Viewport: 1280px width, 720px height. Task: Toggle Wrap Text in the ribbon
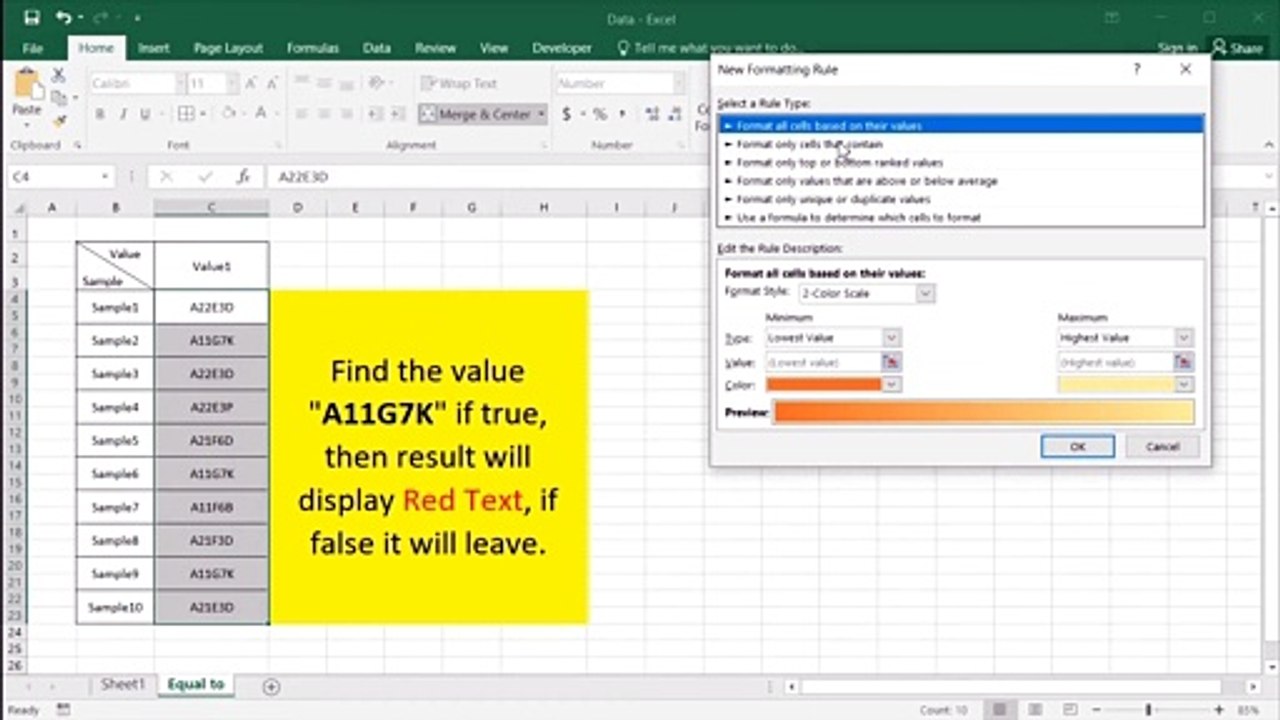(459, 84)
